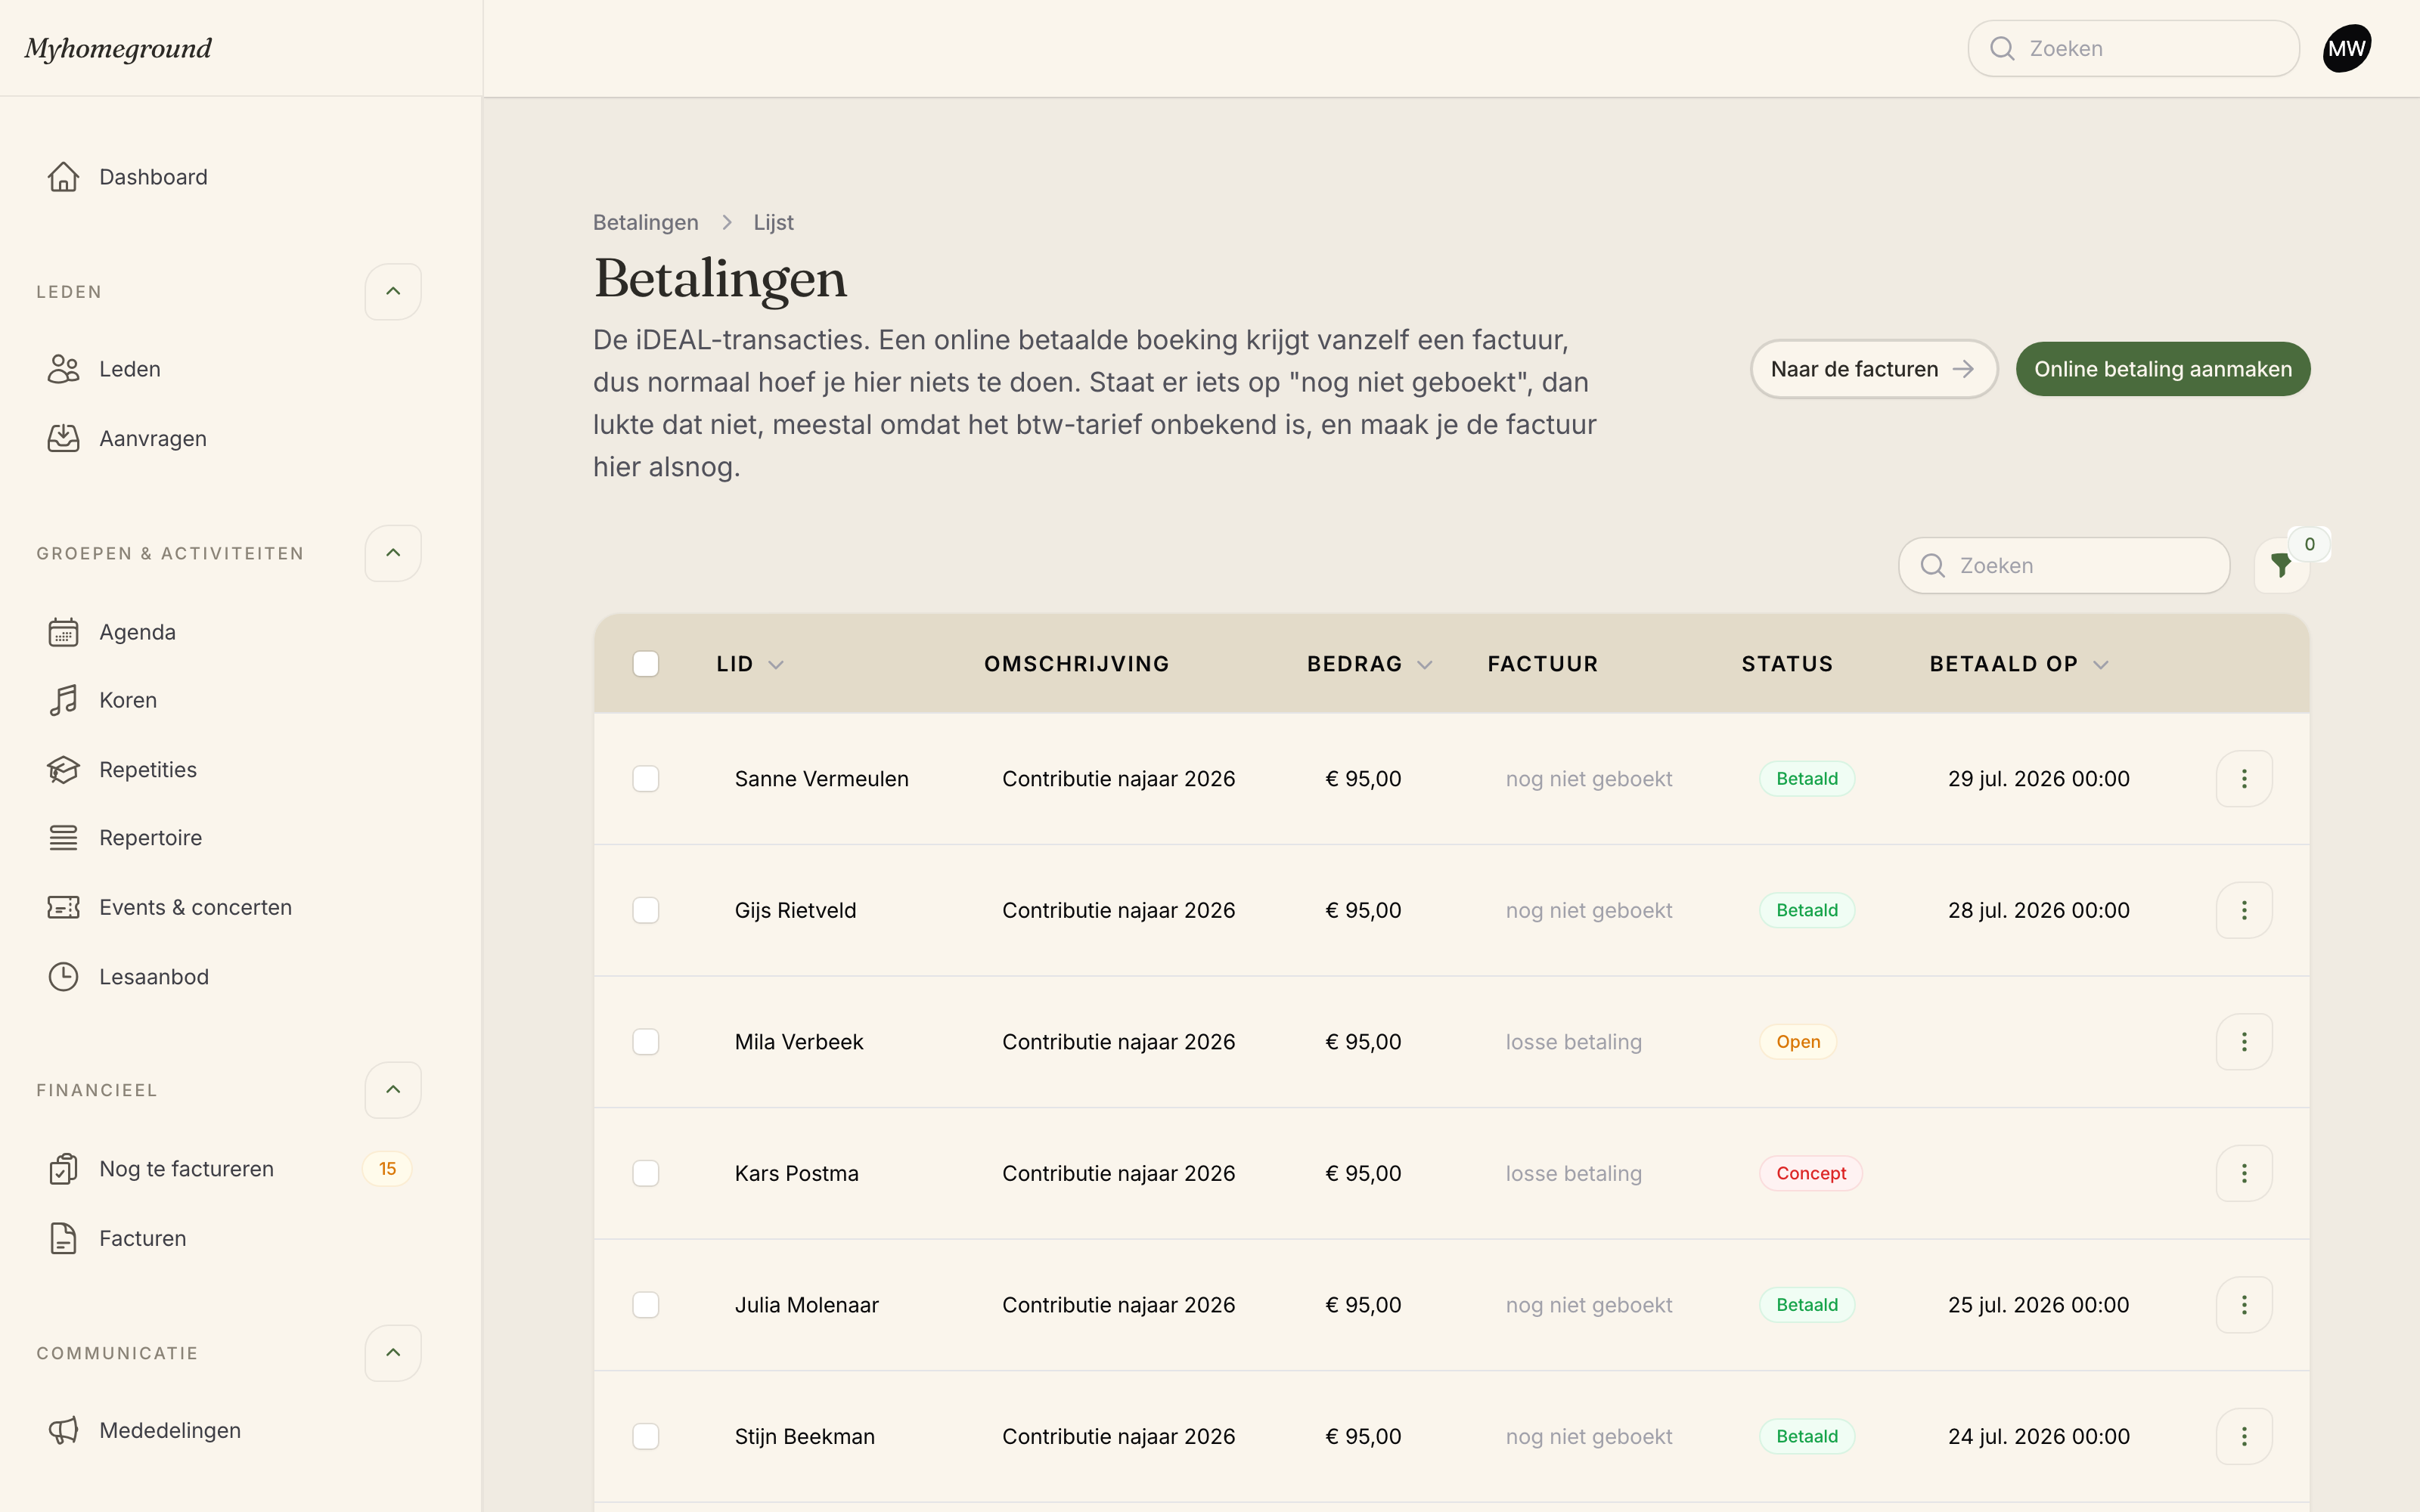Image resolution: width=2420 pixels, height=1512 pixels.
Task: Click the Nog te factureren clipboard icon
Action: point(63,1169)
